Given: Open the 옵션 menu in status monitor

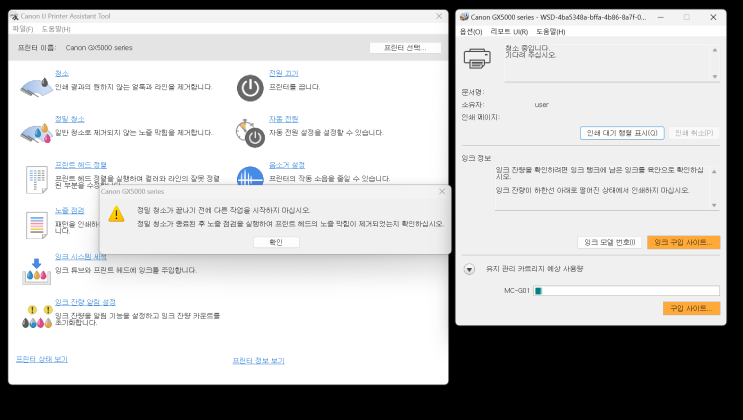Looking at the screenshot, I should click(x=471, y=32).
